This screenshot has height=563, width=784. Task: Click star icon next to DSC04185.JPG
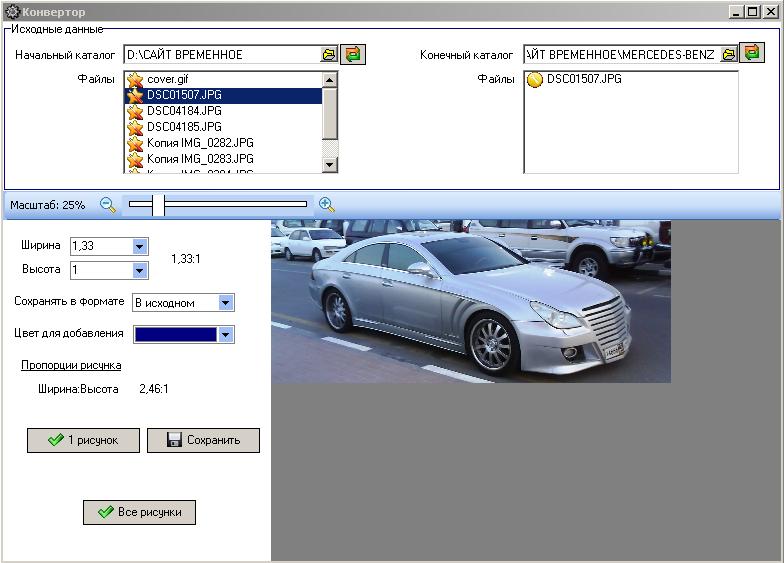pyautogui.click(x=135, y=127)
